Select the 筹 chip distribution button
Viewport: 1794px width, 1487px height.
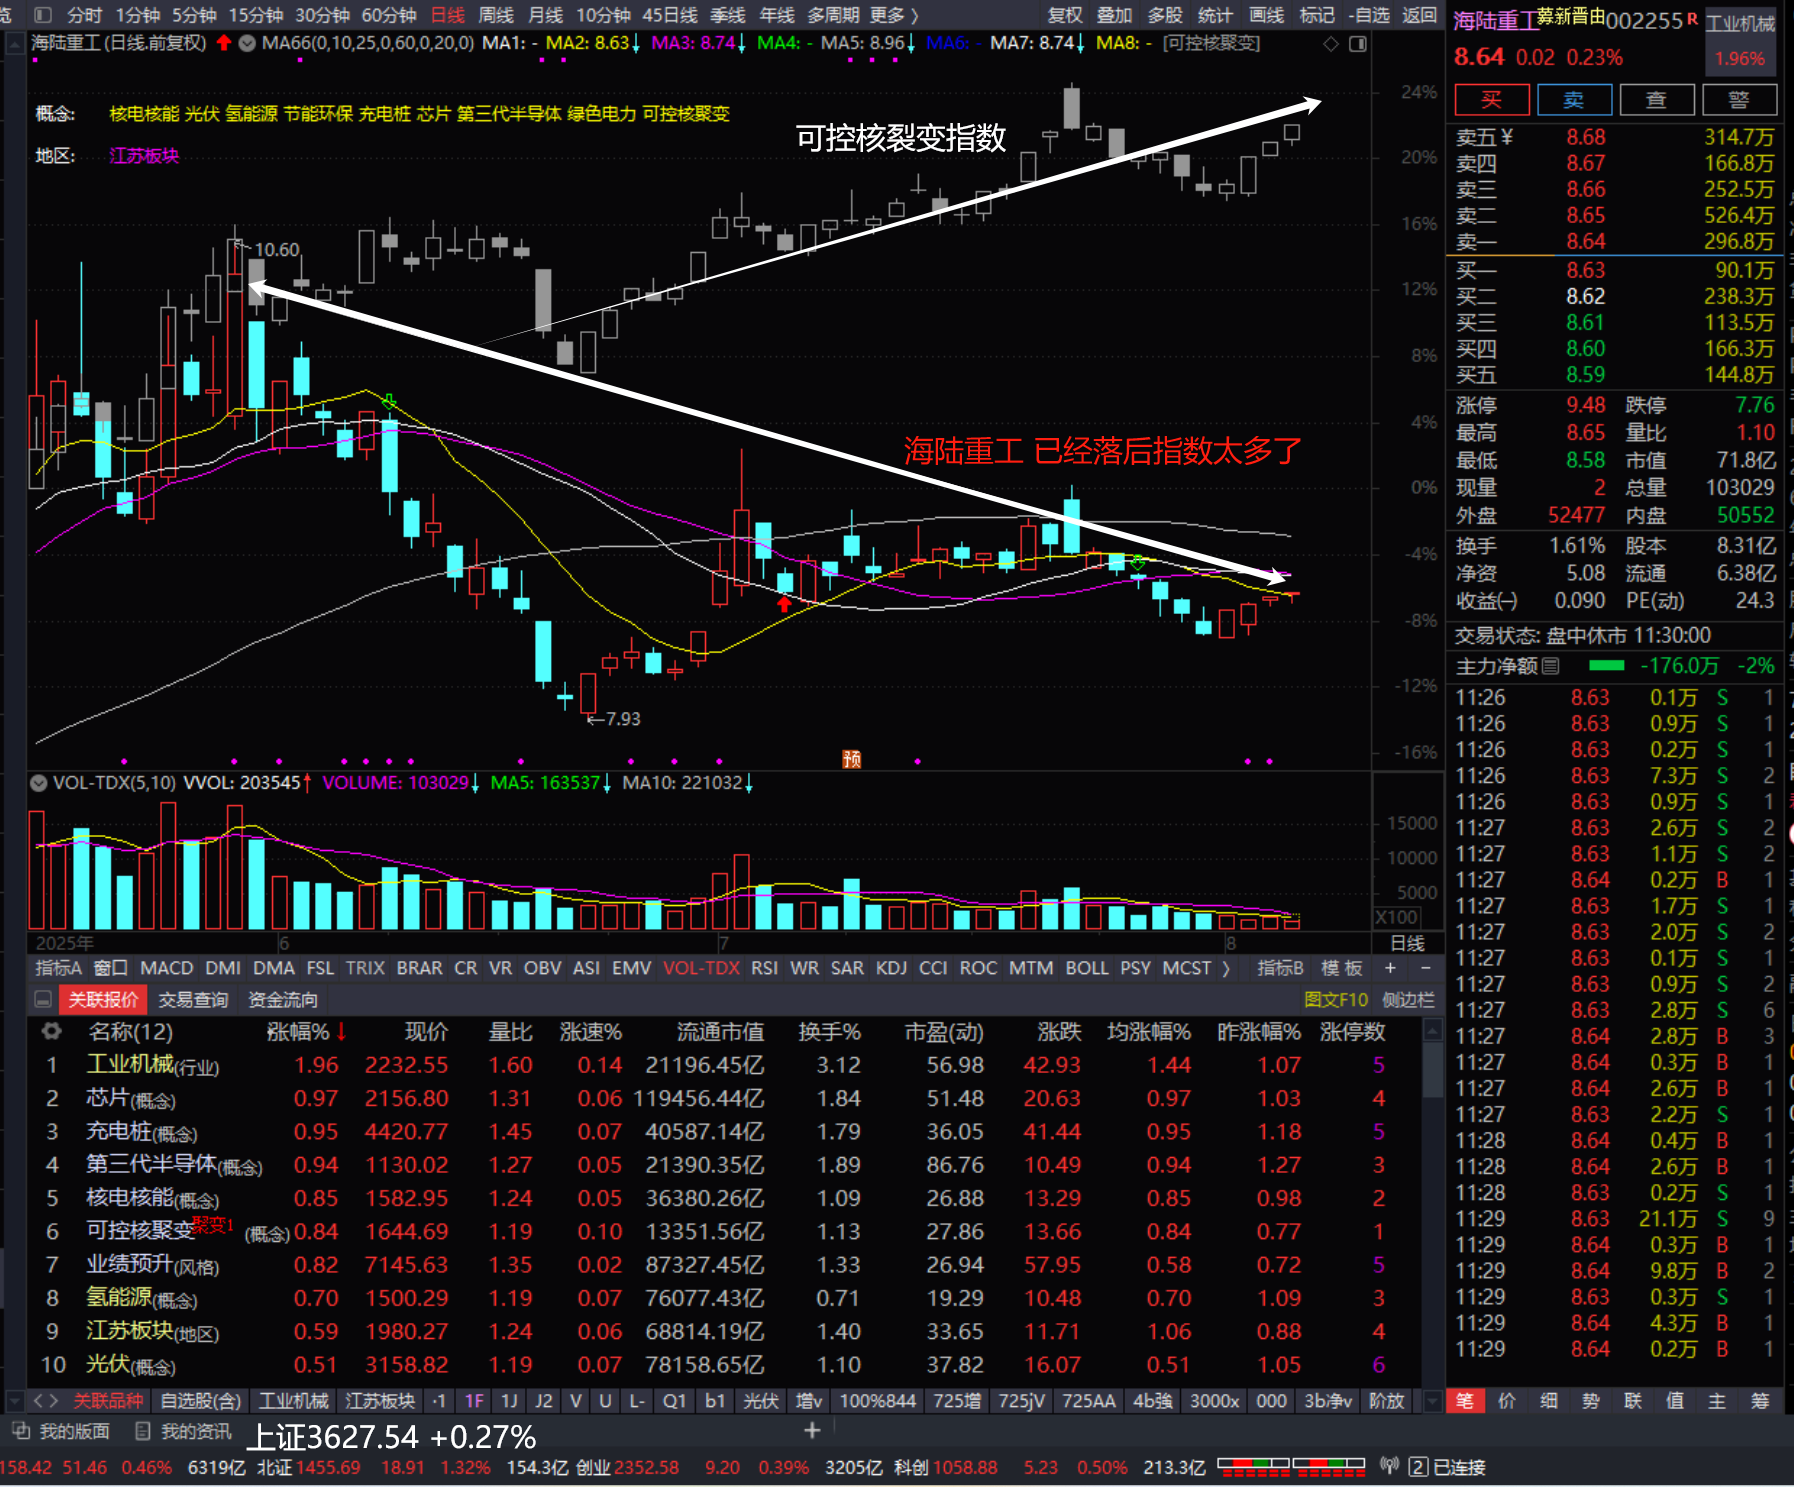pos(1760,1401)
